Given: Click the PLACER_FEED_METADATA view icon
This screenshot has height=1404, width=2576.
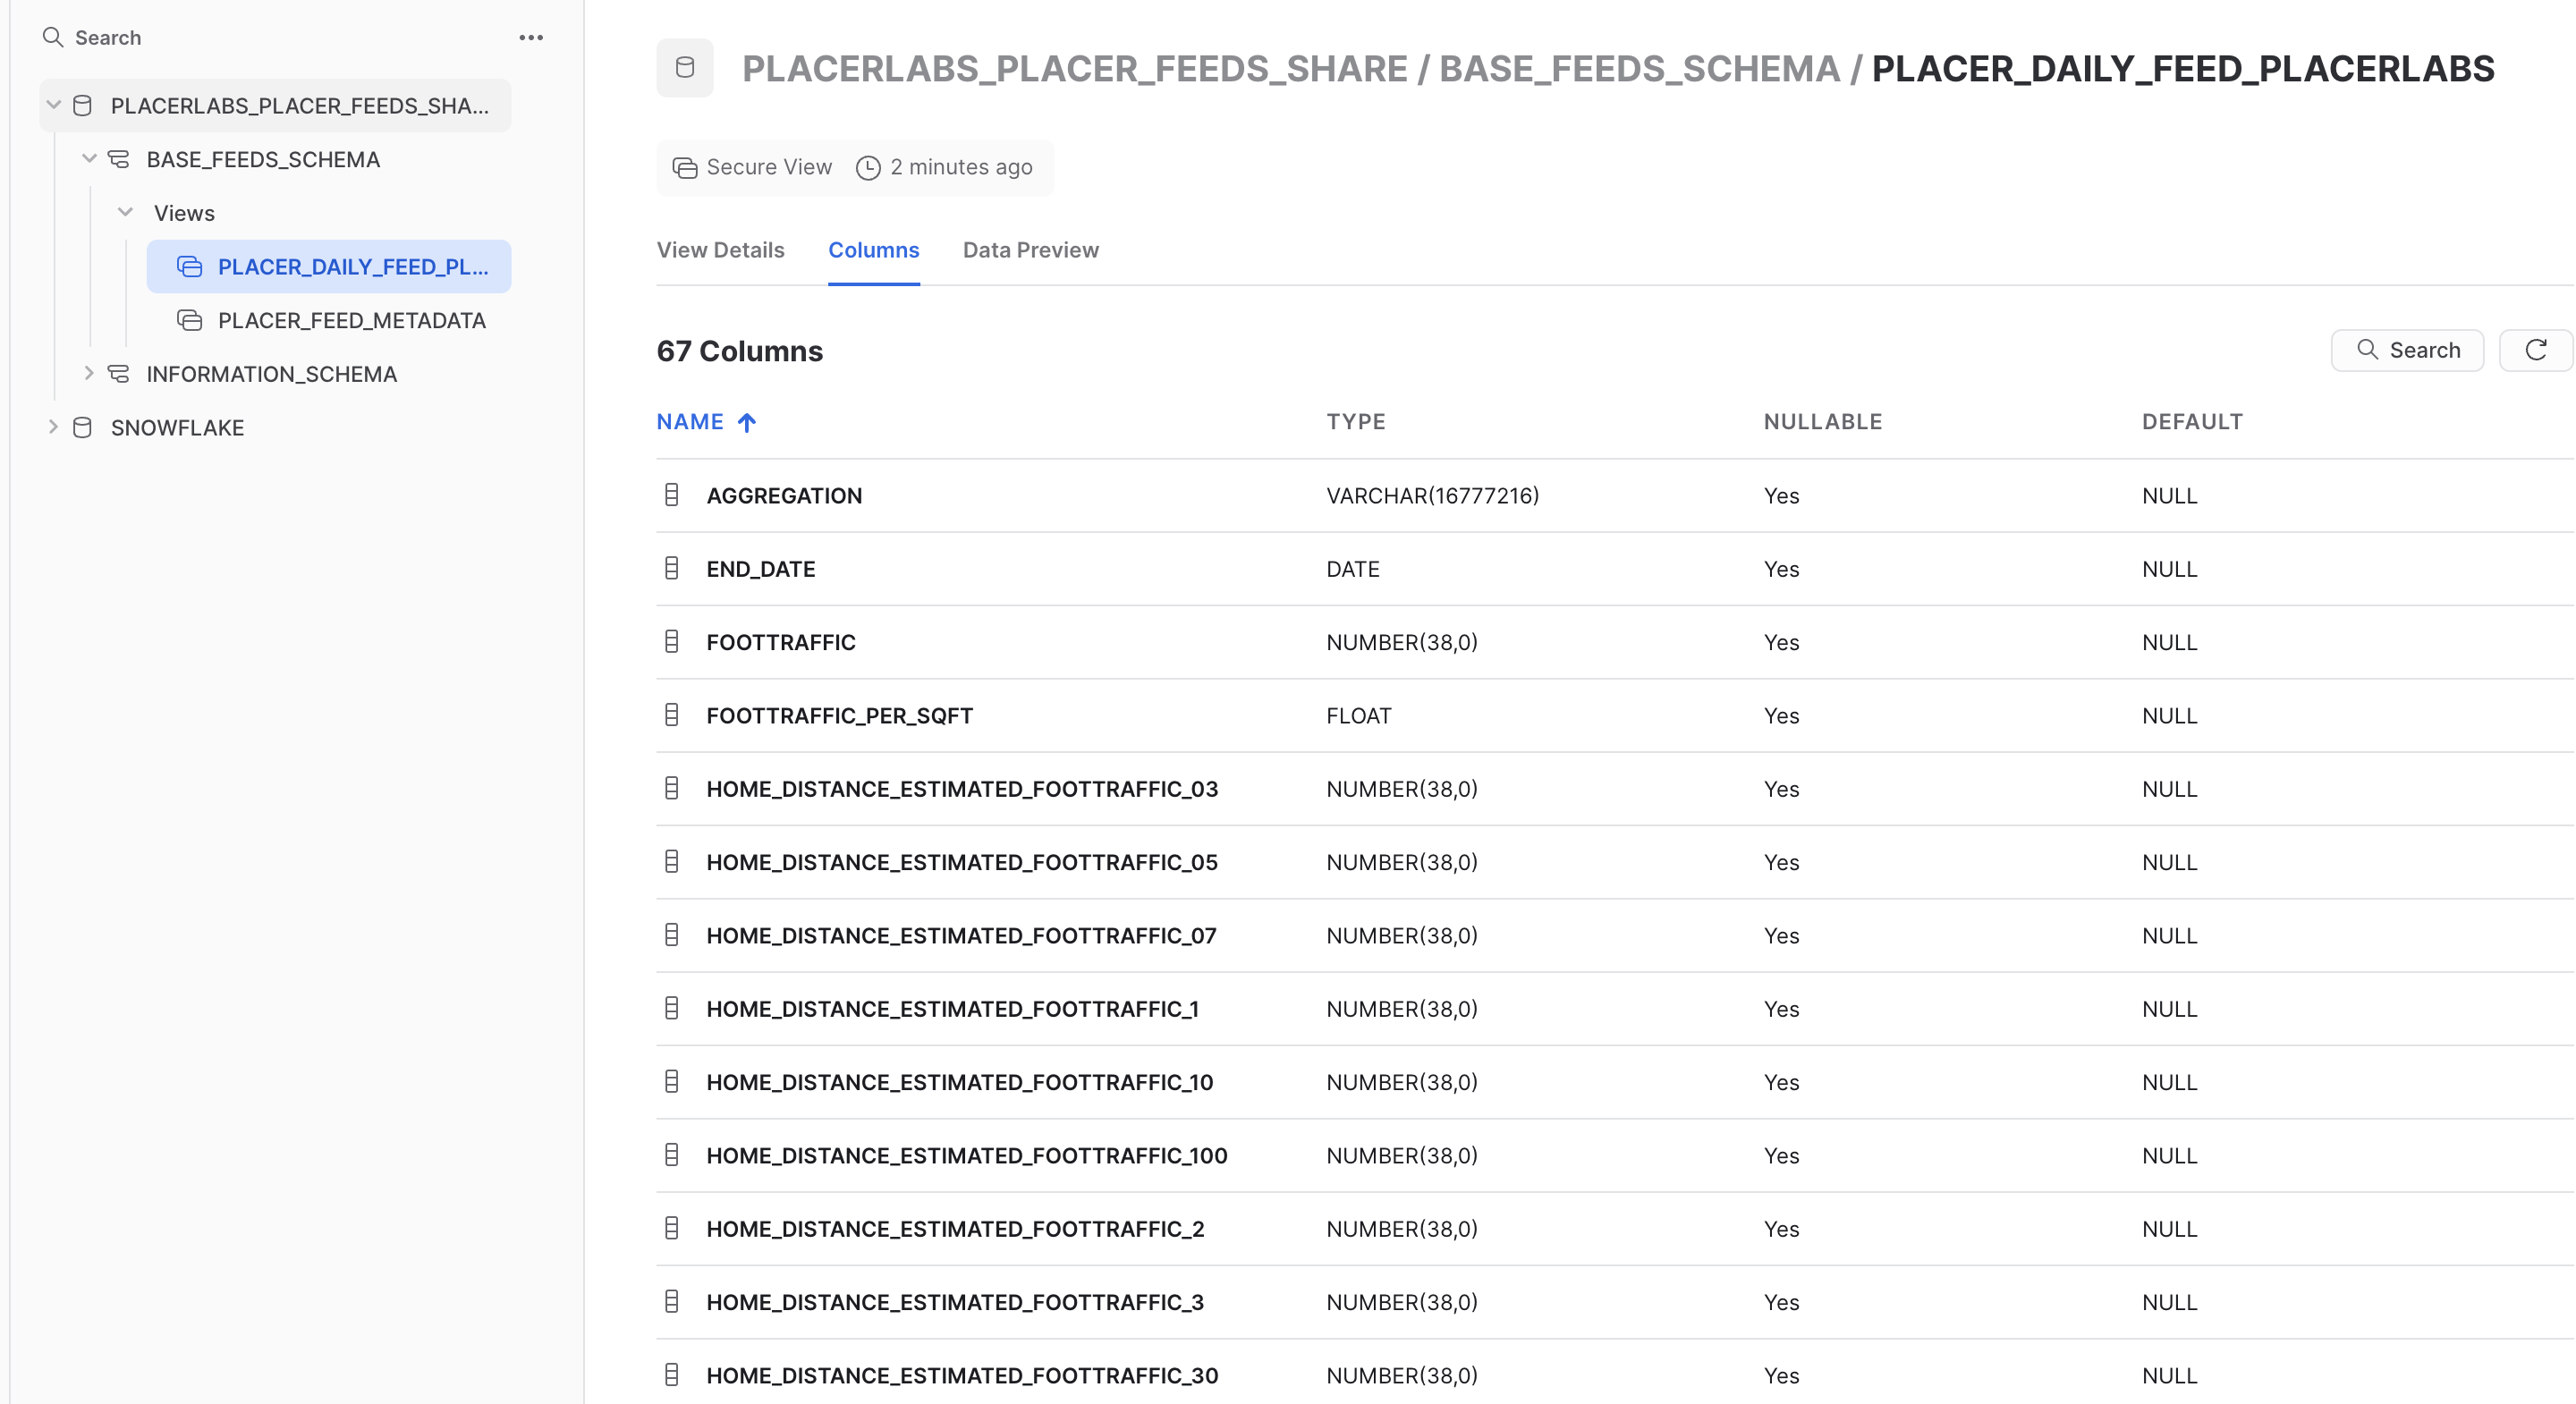Looking at the screenshot, I should click(190, 320).
